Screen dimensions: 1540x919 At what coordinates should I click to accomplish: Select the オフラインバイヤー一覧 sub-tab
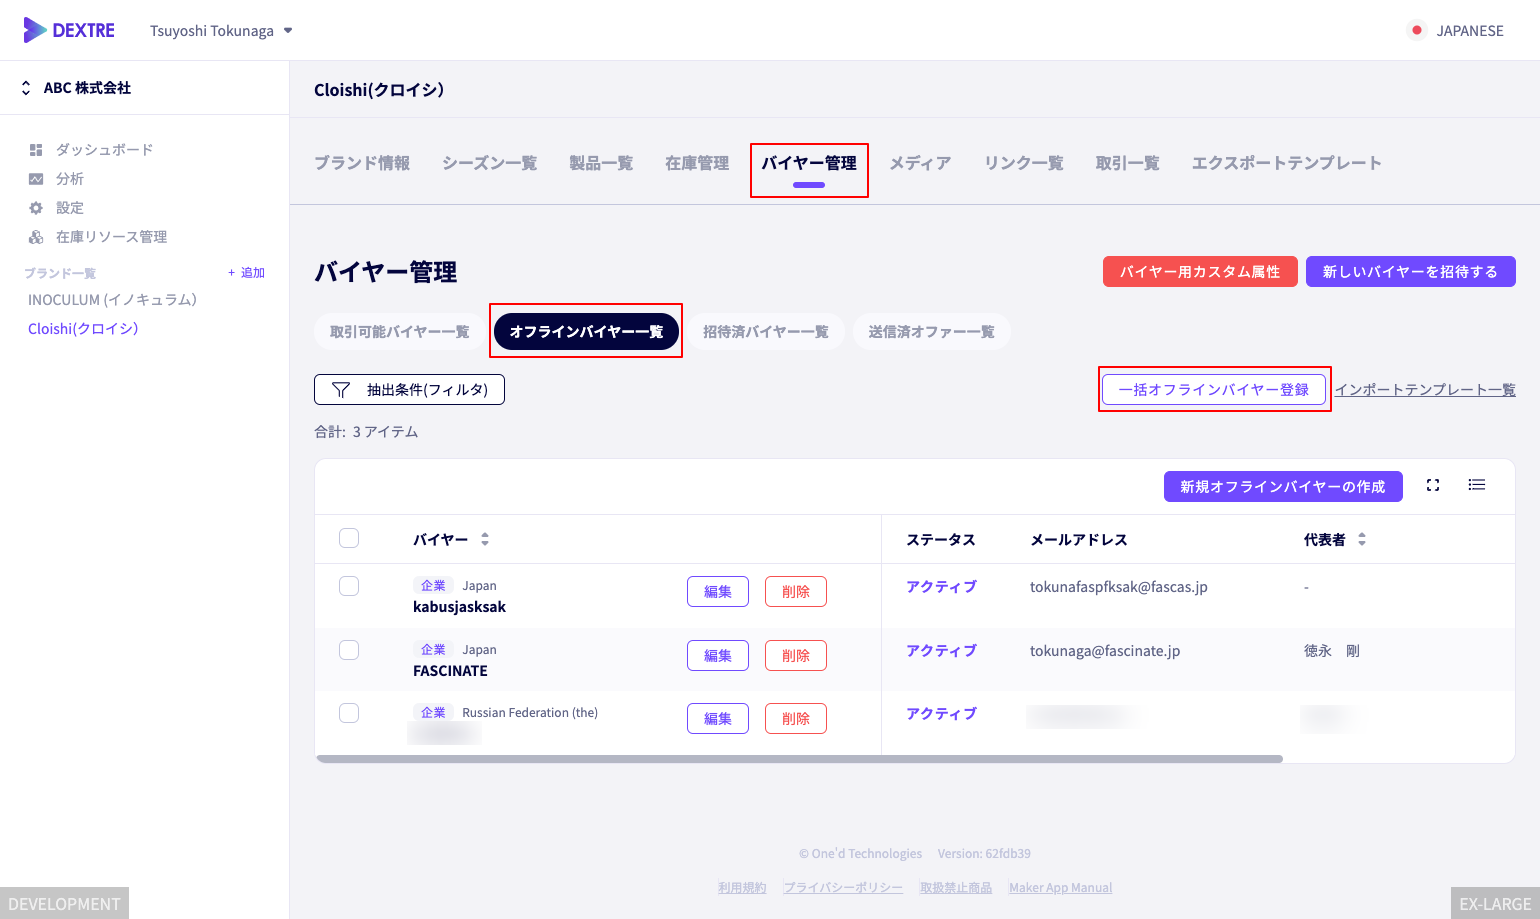(x=586, y=332)
